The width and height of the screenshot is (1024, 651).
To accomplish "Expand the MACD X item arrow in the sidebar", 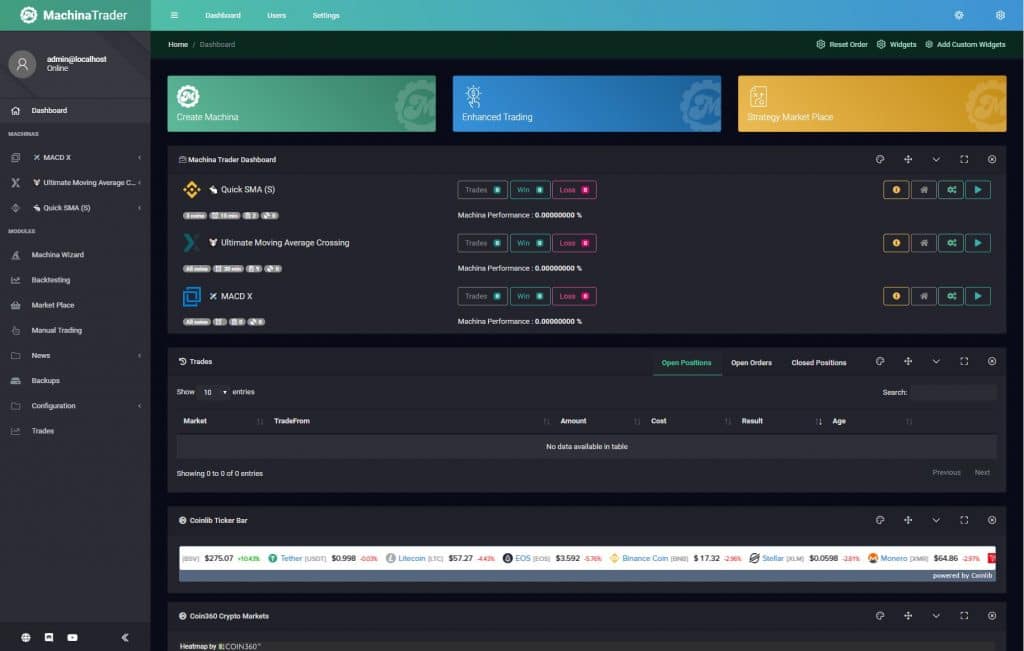I will click(x=139, y=157).
